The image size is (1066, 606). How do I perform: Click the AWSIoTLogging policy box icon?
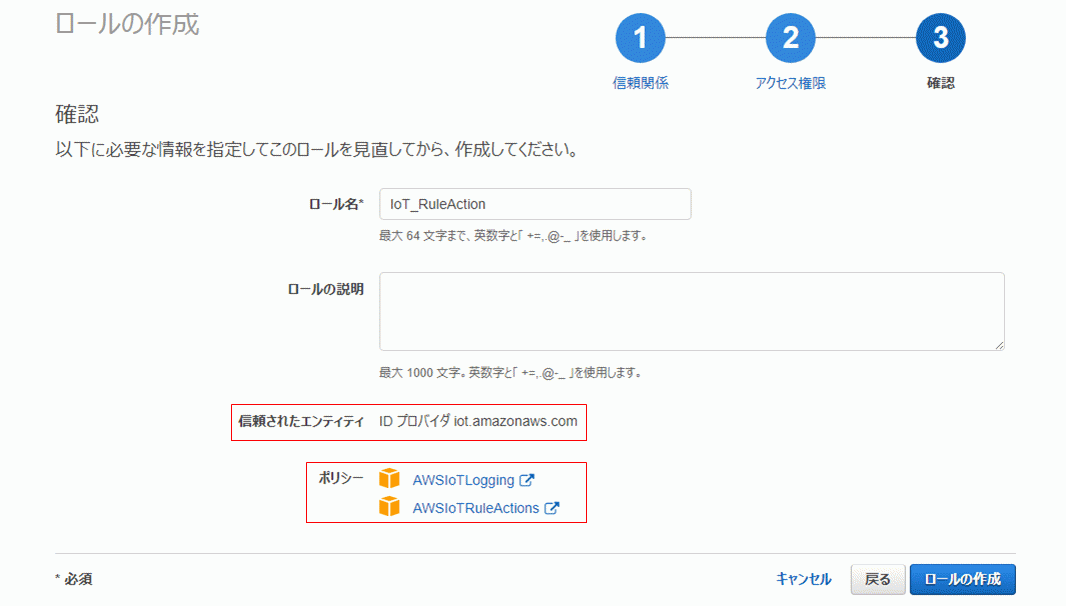tap(390, 479)
